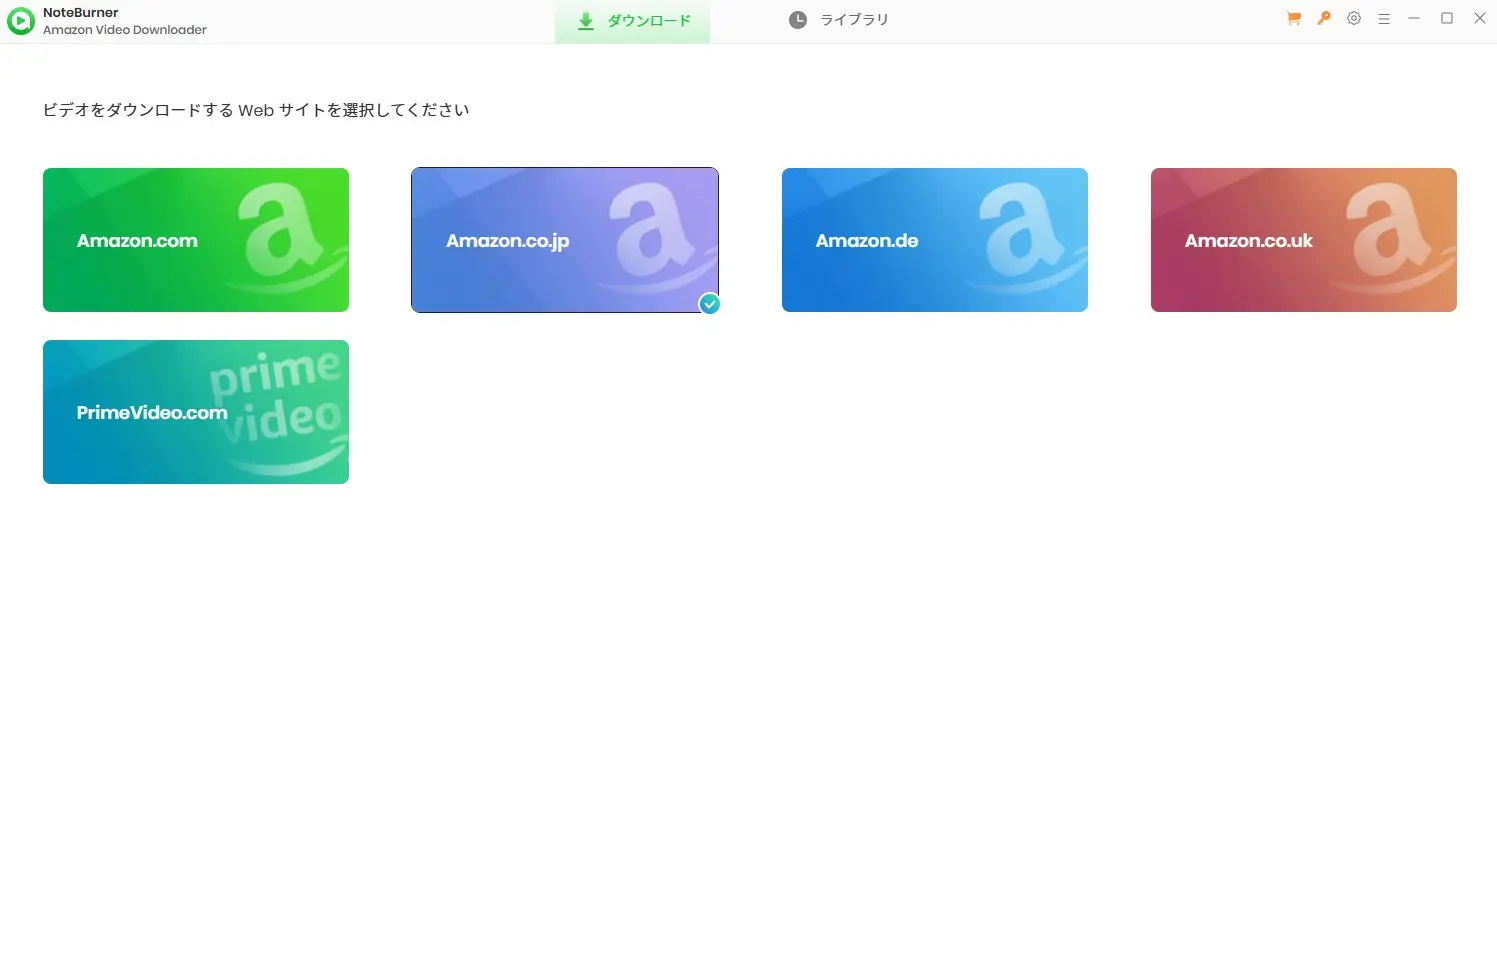The image size is (1497, 954).
Task: Switch to the ライブラリ tab
Action: click(839, 20)
